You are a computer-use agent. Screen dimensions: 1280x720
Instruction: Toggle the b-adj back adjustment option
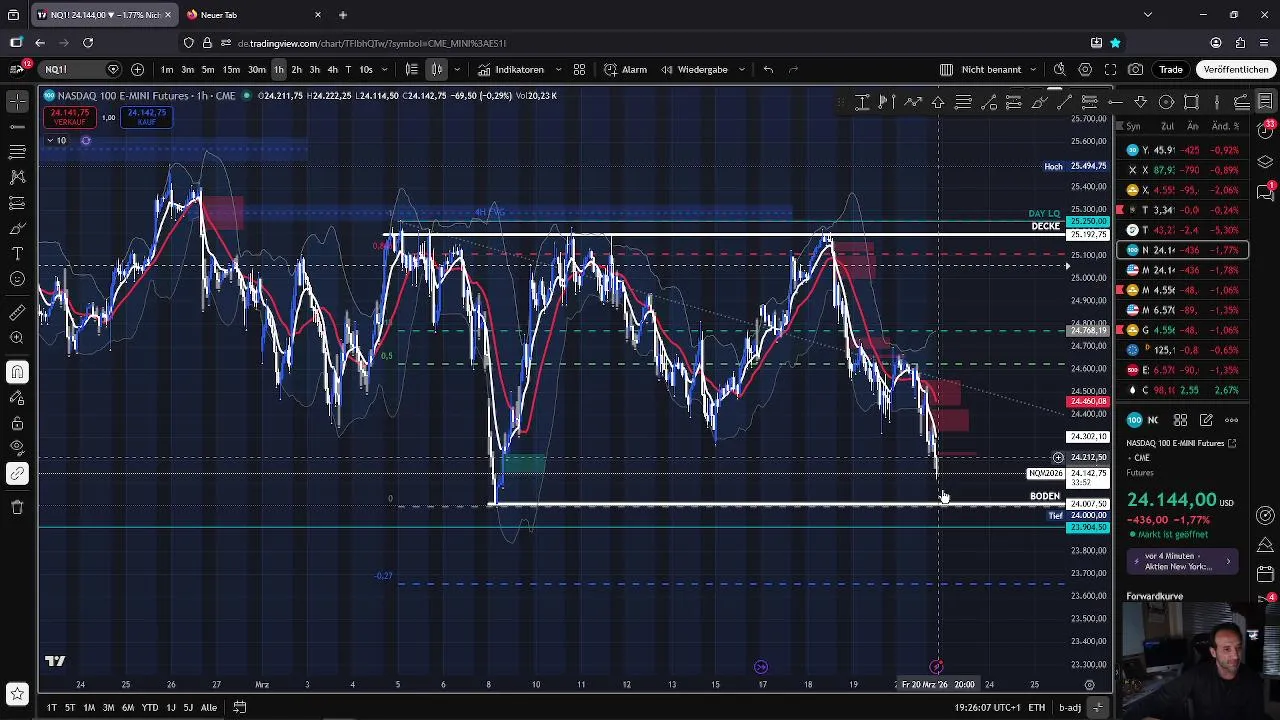pyautogui.click(x=1070, y=707)
